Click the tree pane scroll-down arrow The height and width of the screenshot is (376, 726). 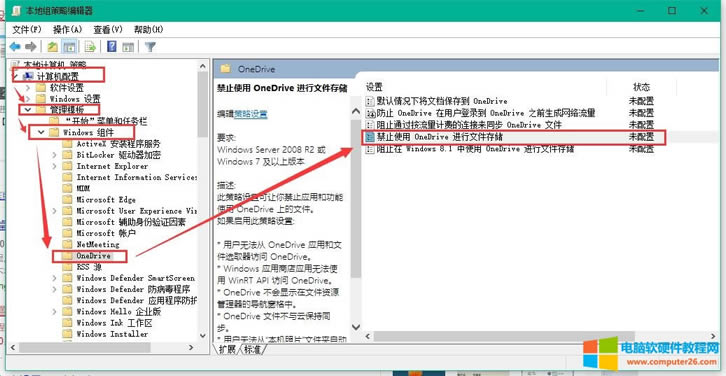[202, 335]
